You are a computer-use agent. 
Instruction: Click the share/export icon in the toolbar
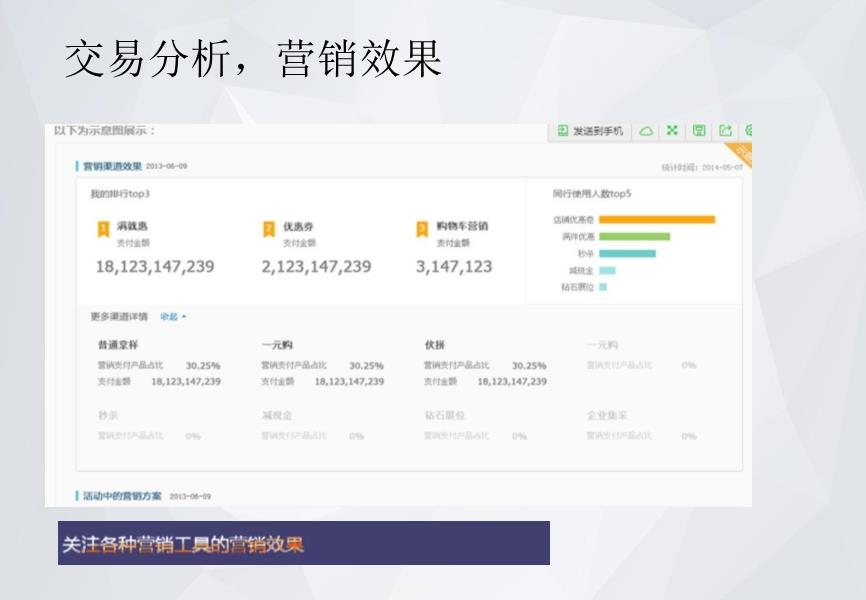pyautogui.click(x=726, y=130)
